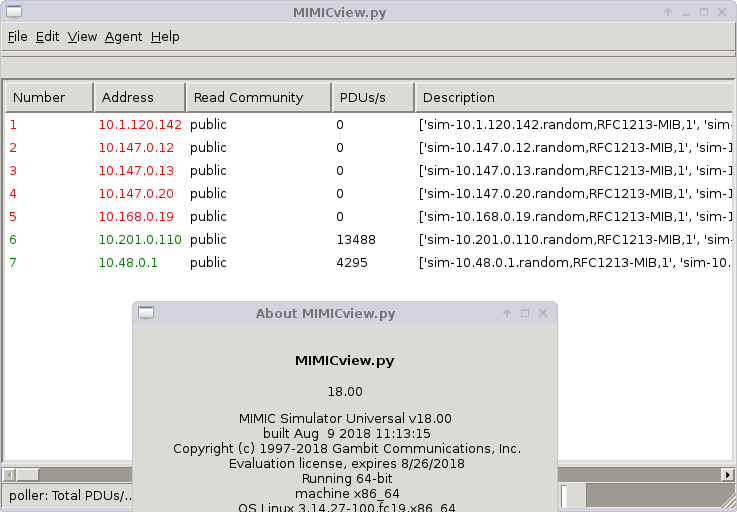Click the description of agent 10.48.0.1

tap(575, 263)
